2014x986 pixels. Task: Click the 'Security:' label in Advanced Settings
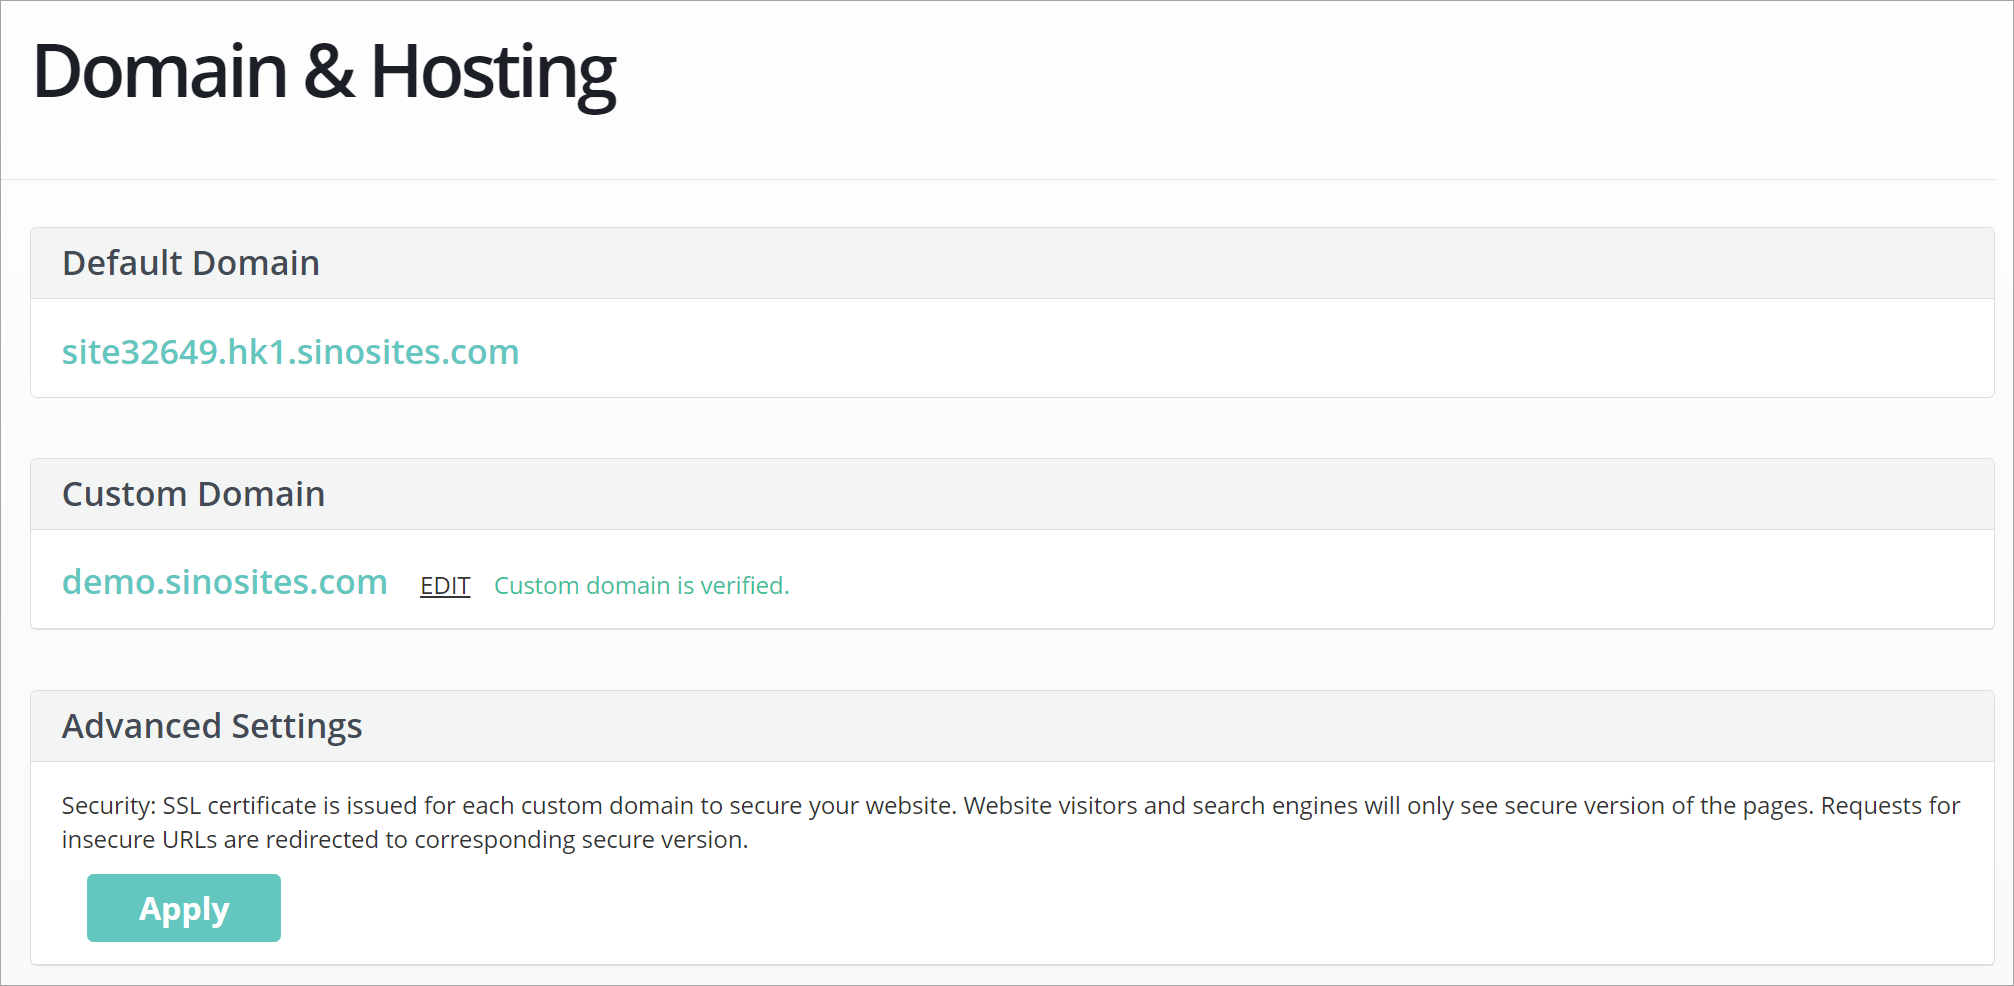click(x=108, y=806)
